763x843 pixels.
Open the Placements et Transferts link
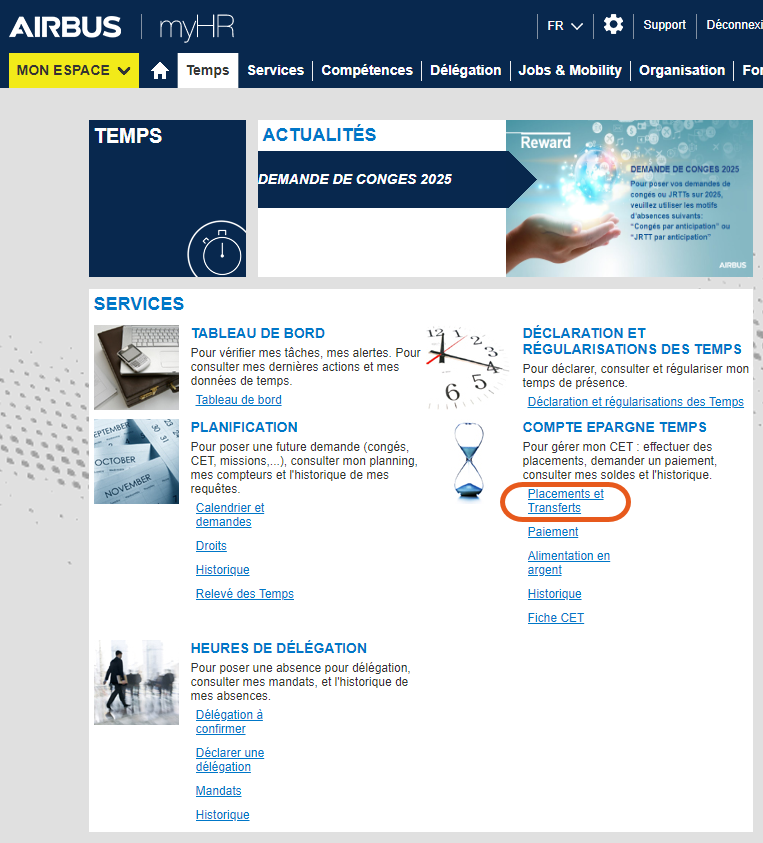click(566, 501)
